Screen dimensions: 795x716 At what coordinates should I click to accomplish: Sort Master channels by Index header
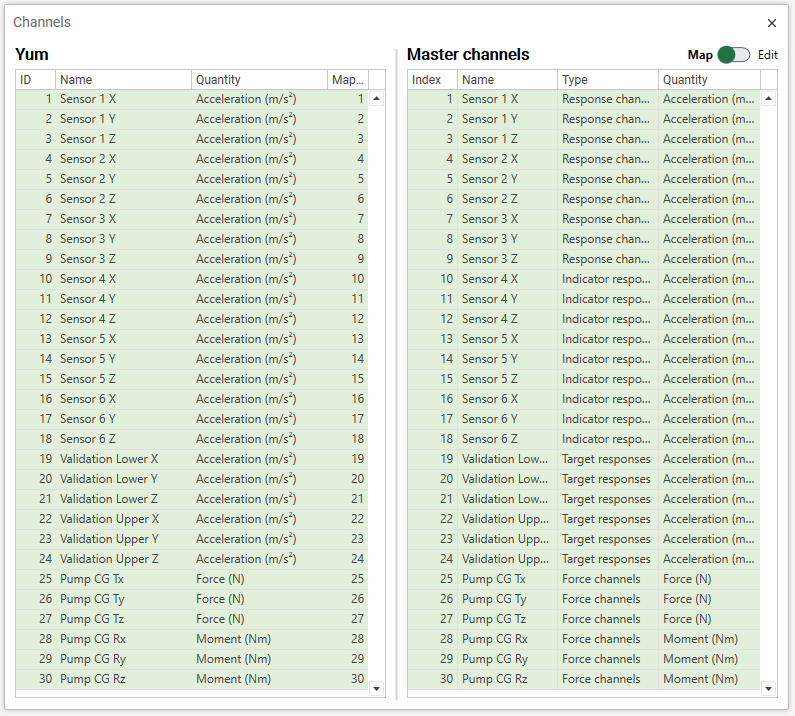tap(431, 80)
